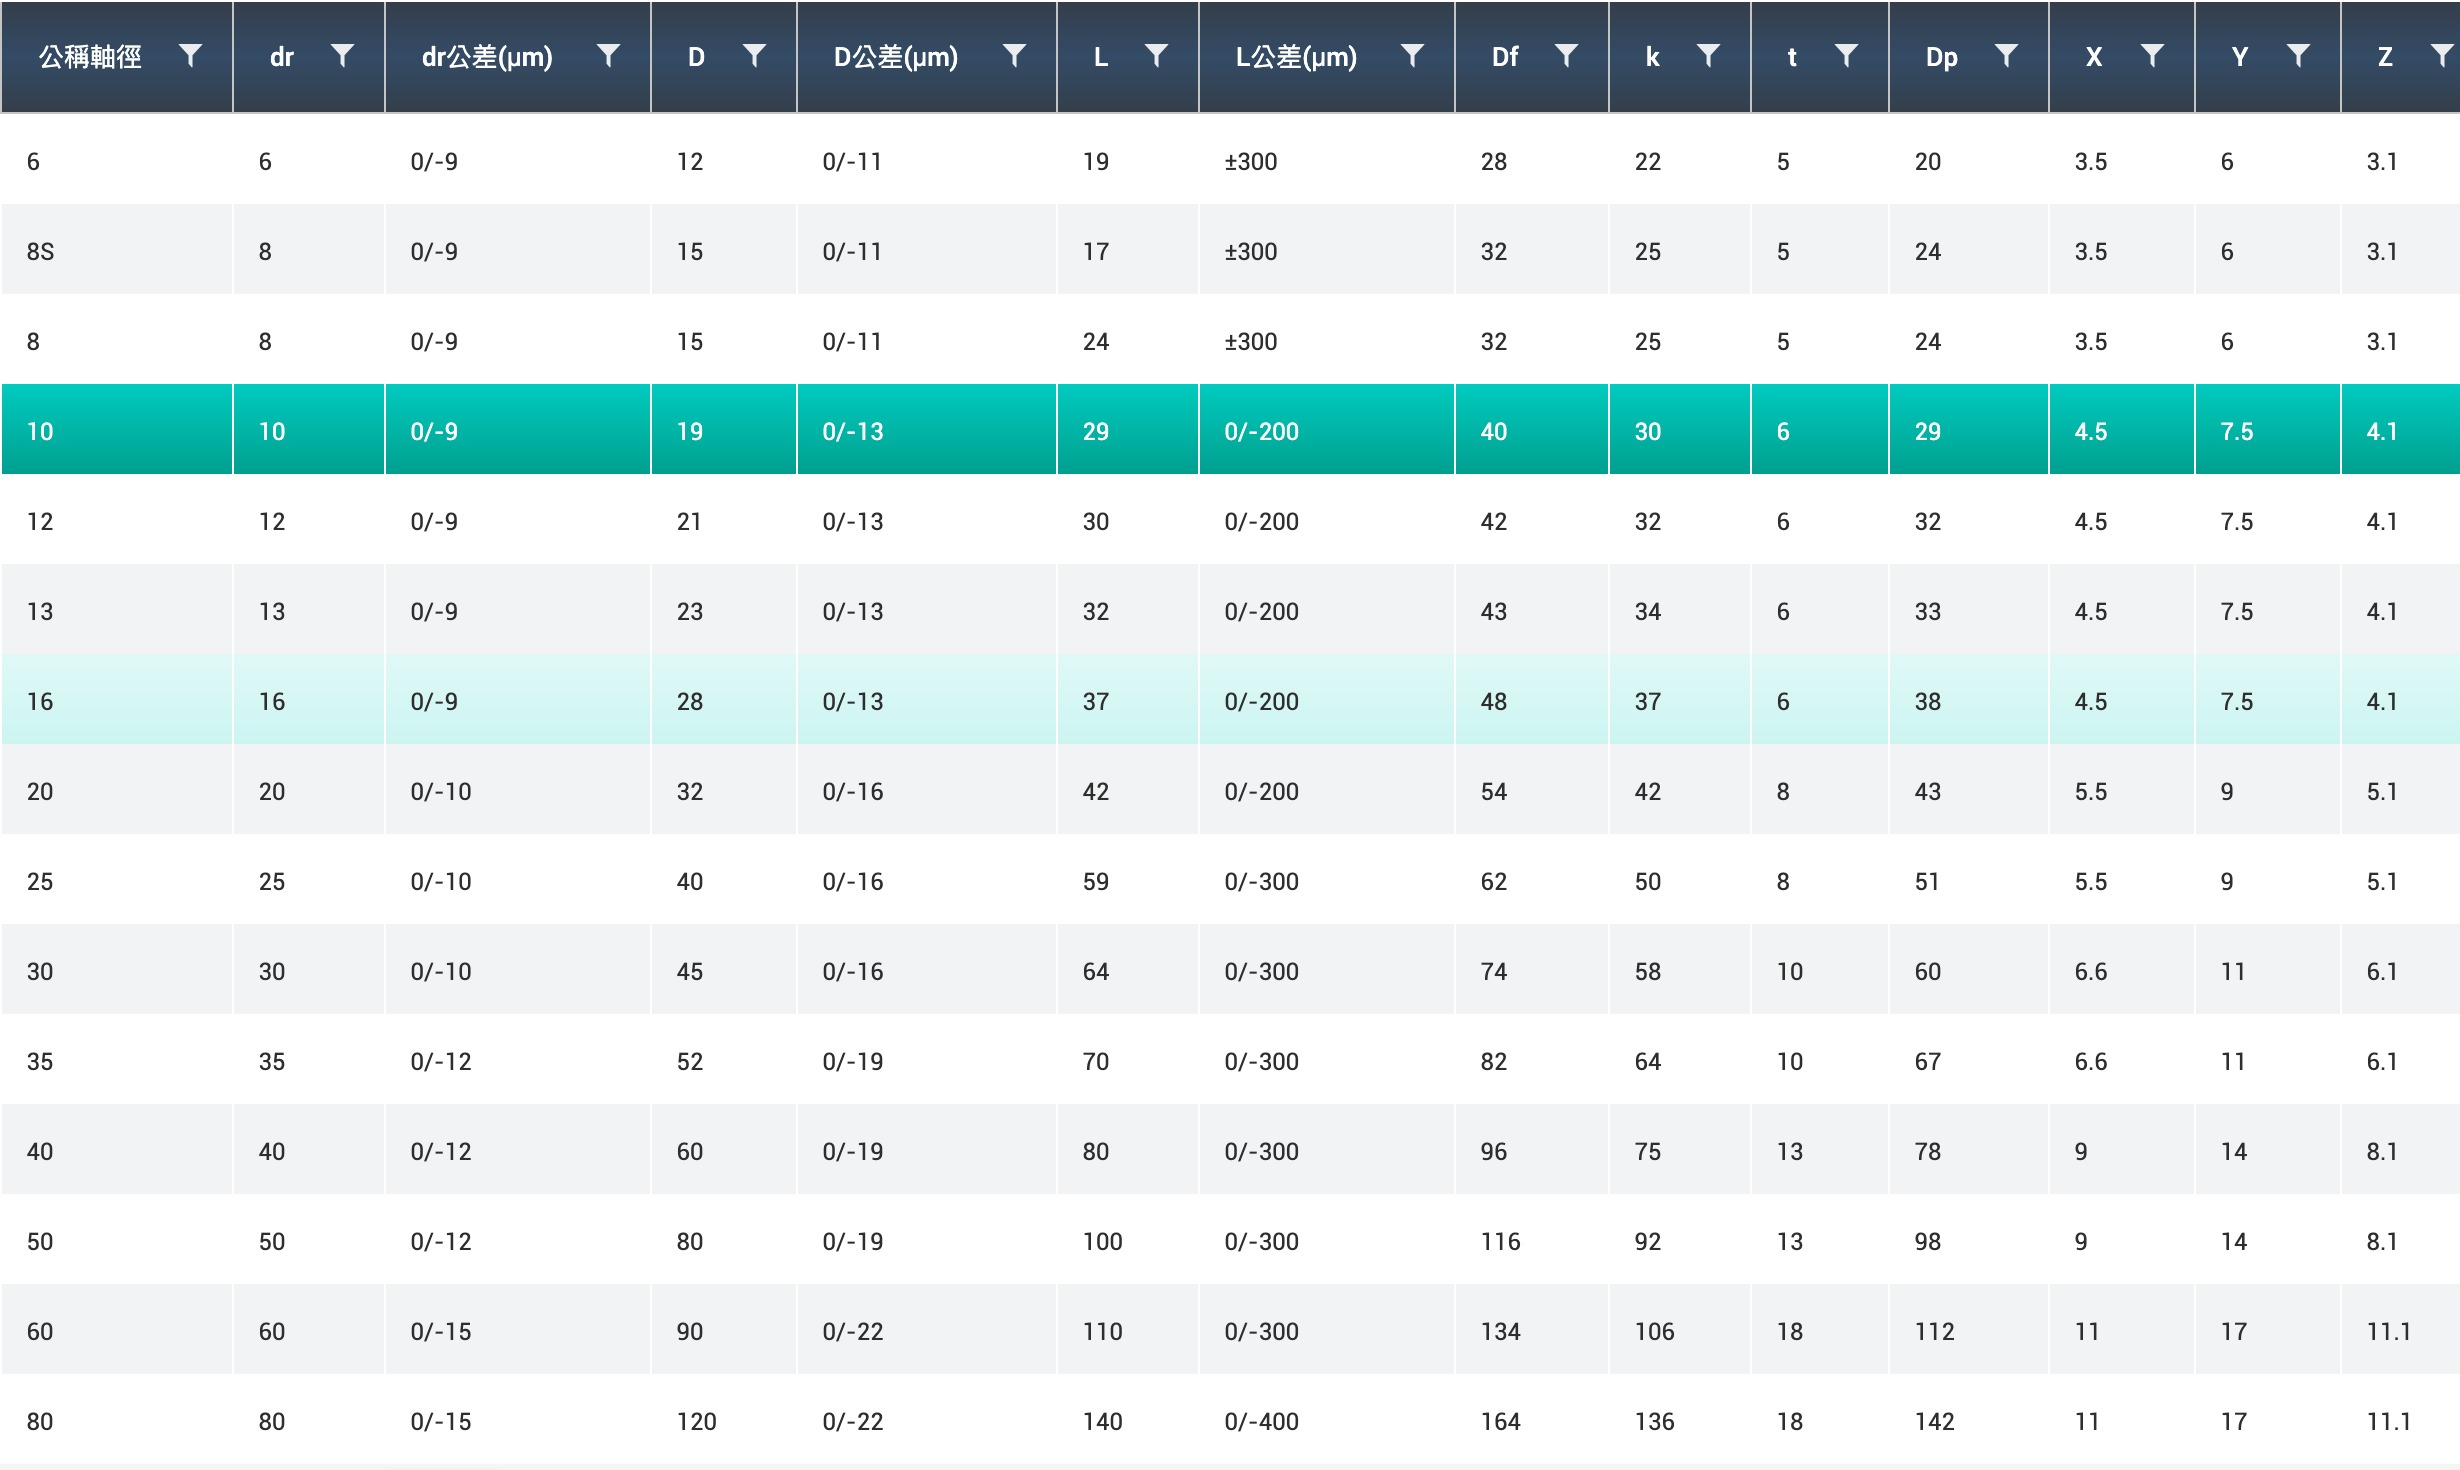
Task: Open filter for the D column
Action: click(754, 56)
